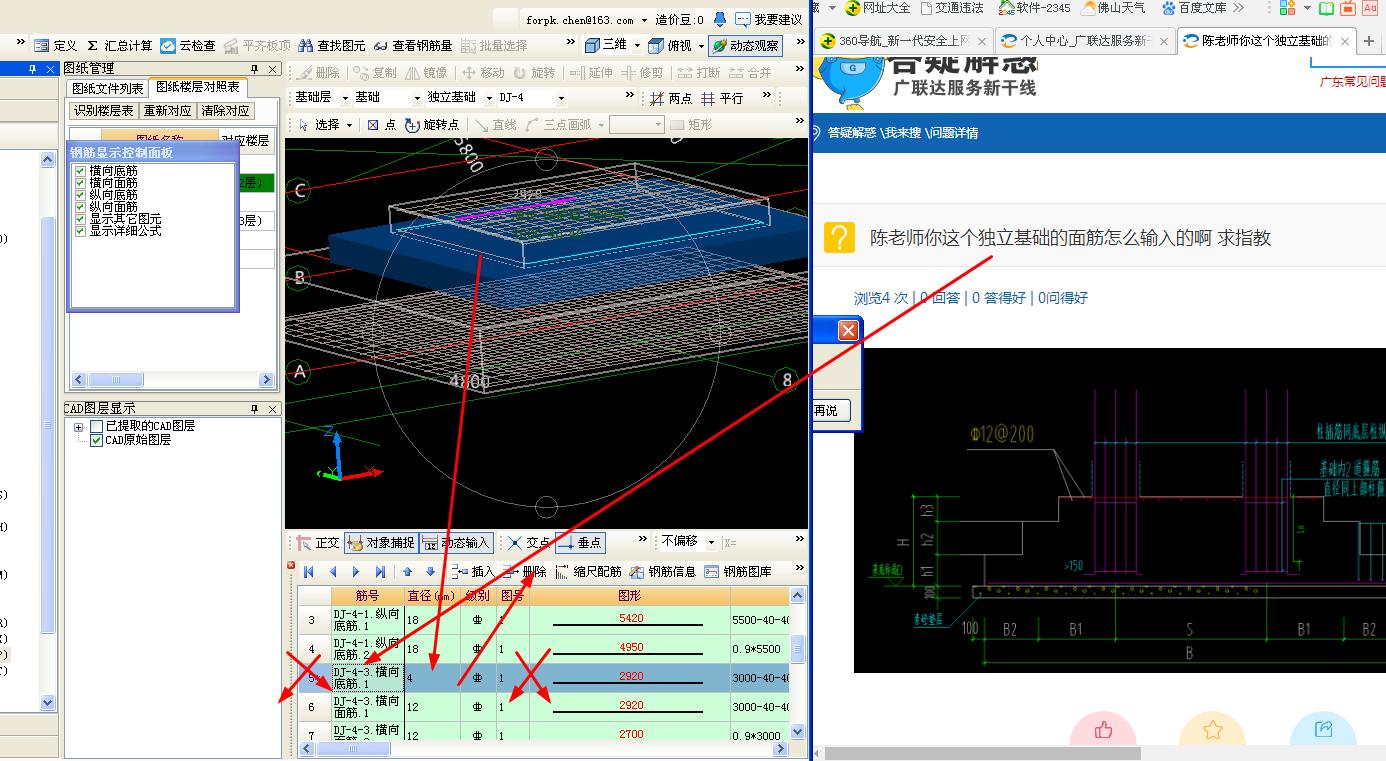Image resolution: width=1386 pixels, height=761 pixels.
Task: Open 网址大全 bookmark
Action: point(878,8)
